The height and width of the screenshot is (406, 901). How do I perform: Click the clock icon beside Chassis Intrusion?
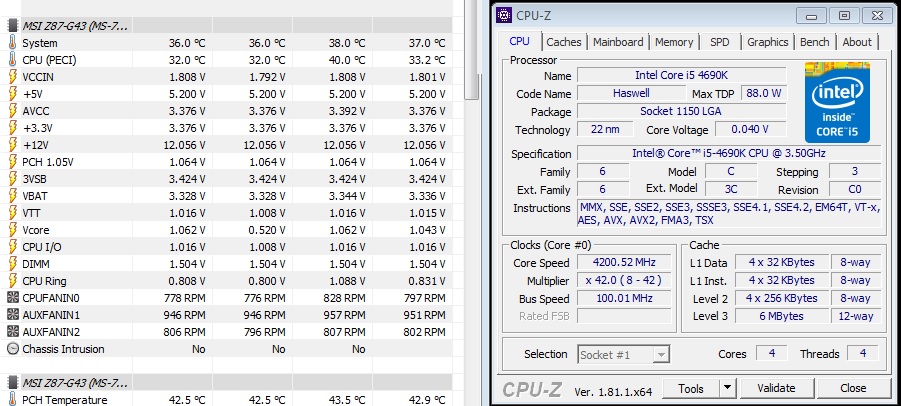coord(13,349)
